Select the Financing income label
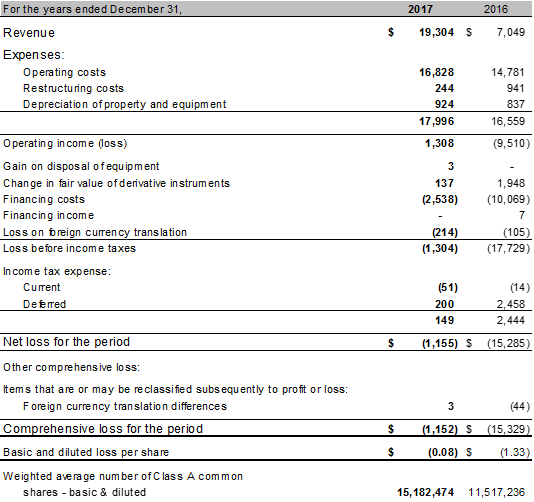The width and height of the screenshot is (534, 502). 49,215
